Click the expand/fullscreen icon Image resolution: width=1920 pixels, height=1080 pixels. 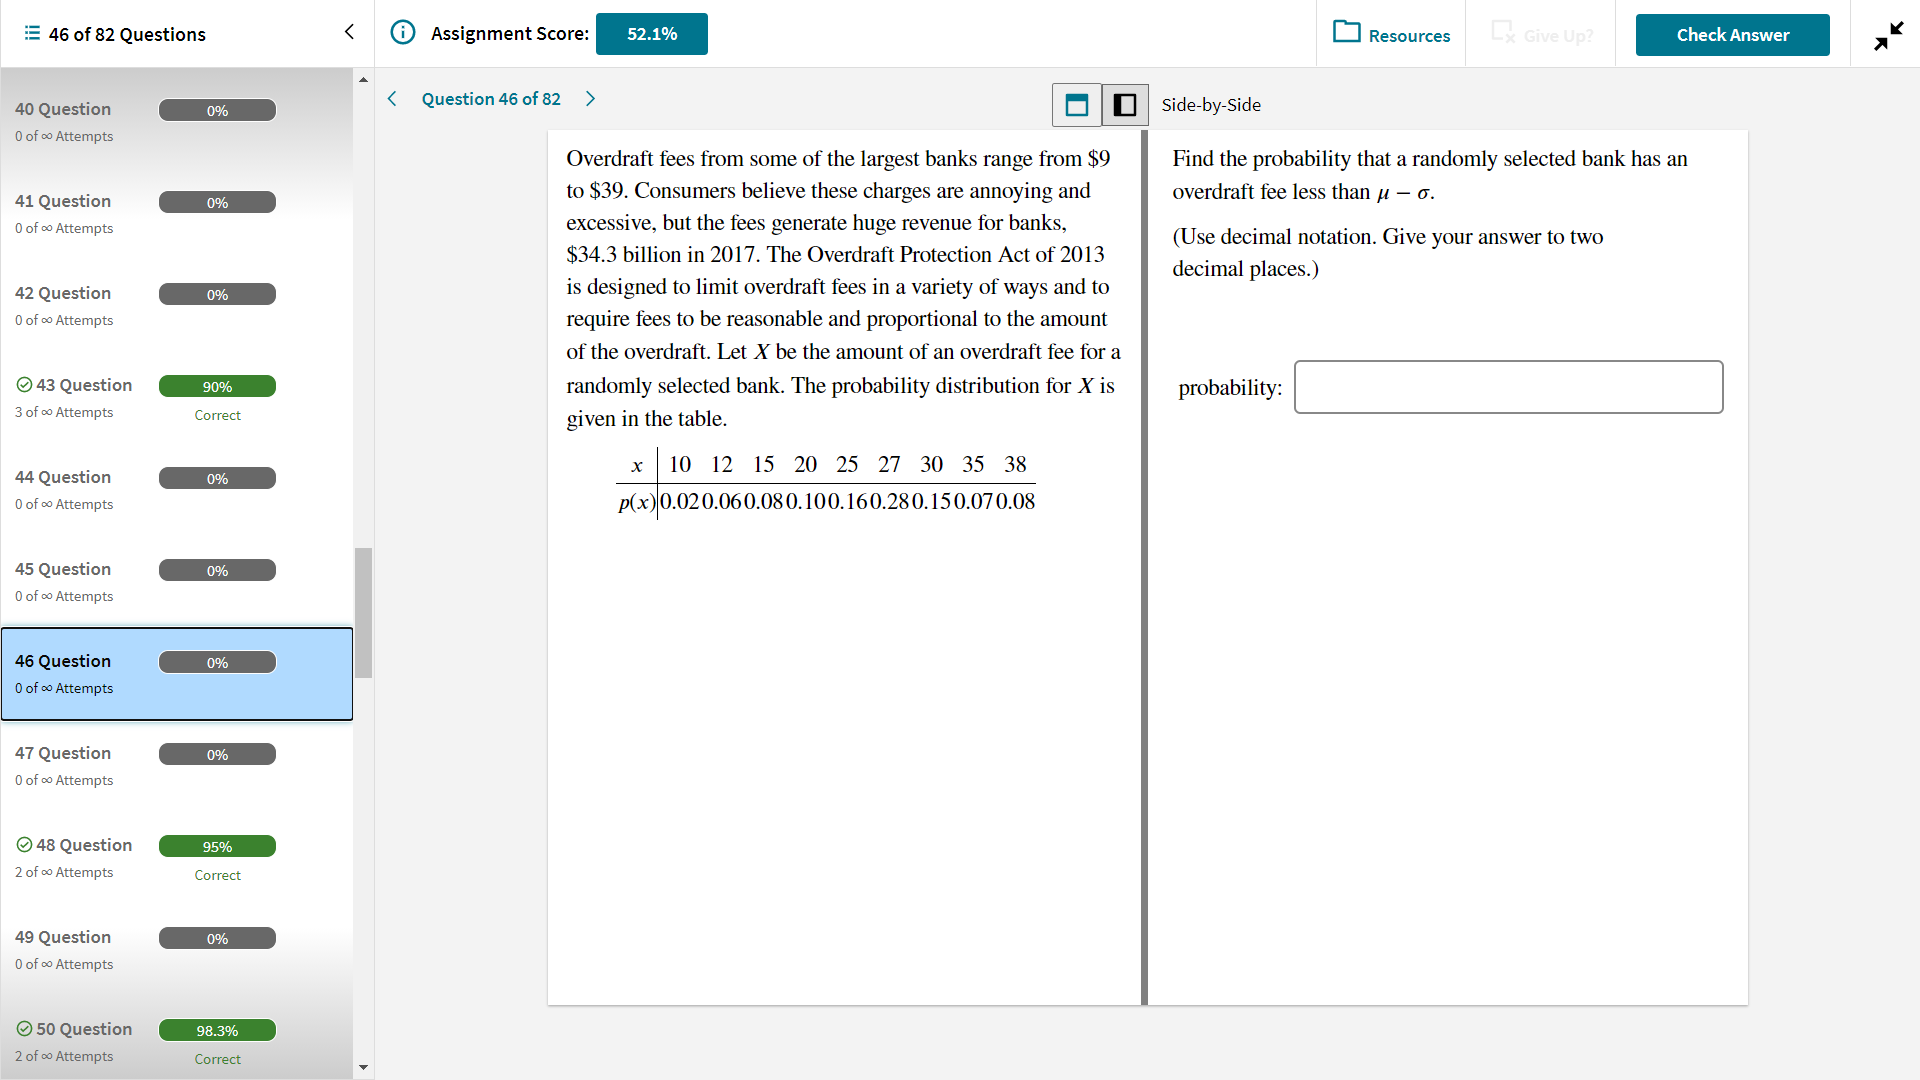[x=1888, y=36]
